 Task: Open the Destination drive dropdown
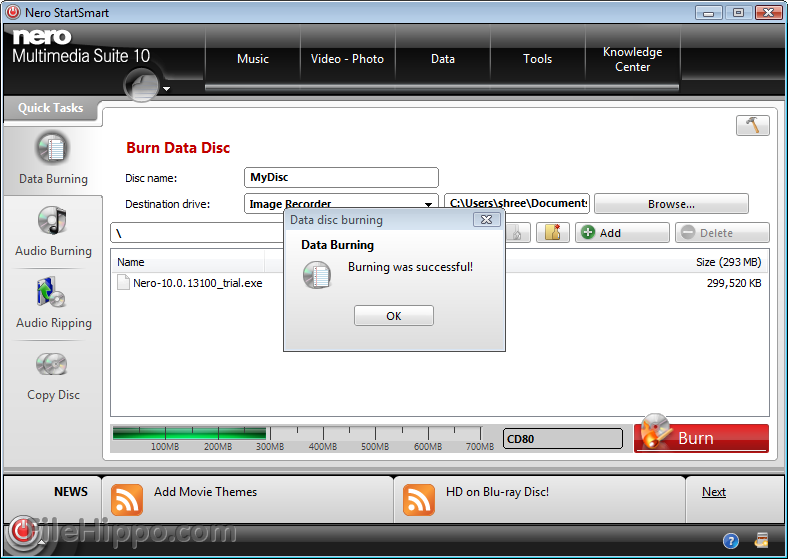pos(341,204)
